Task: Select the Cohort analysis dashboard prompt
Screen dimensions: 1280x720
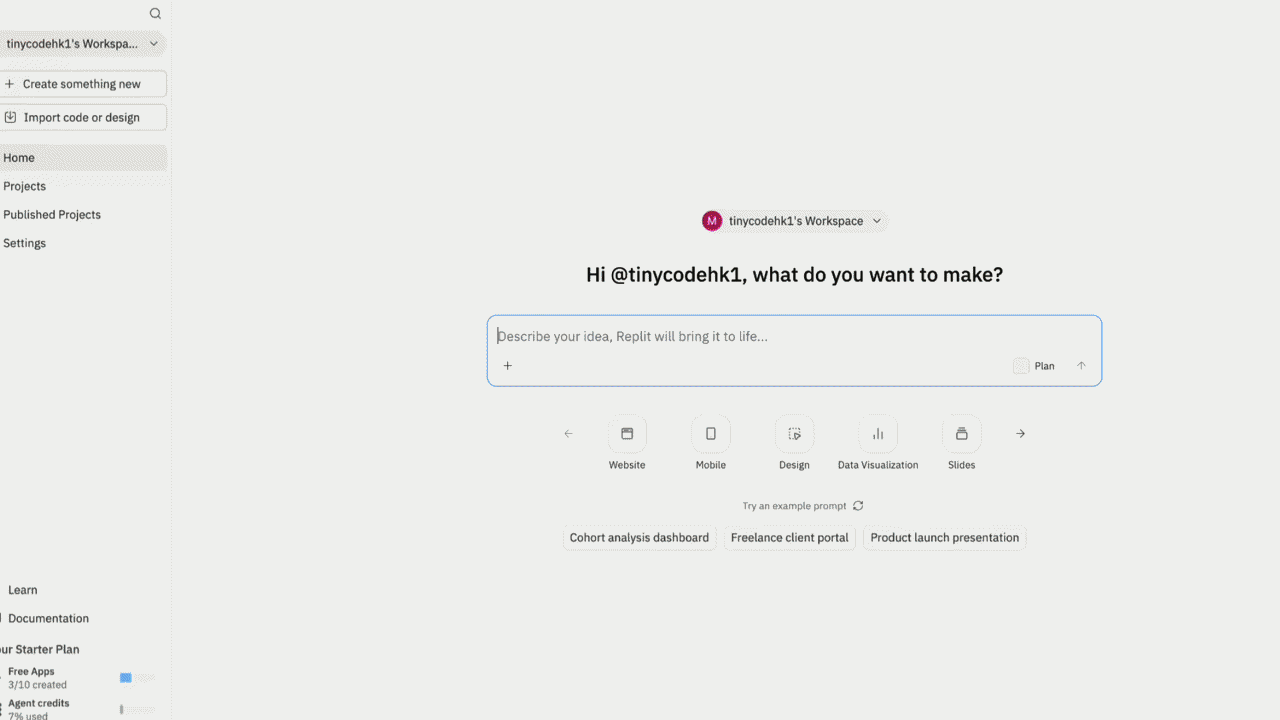Action: (639, 537)
